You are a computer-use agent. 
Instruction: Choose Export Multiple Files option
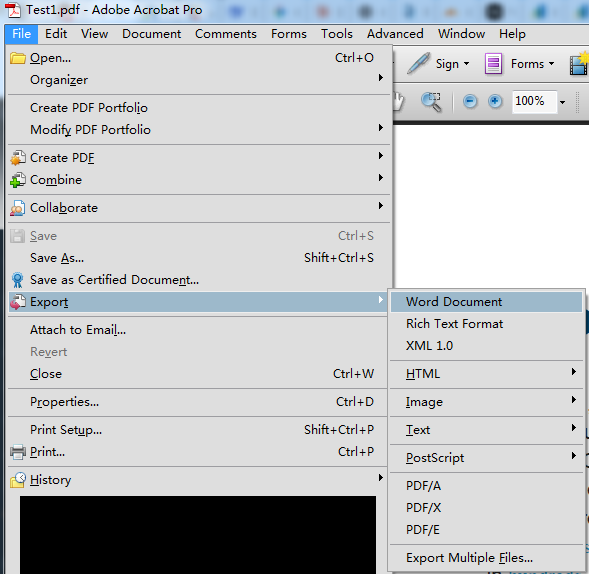coord(486,558)
